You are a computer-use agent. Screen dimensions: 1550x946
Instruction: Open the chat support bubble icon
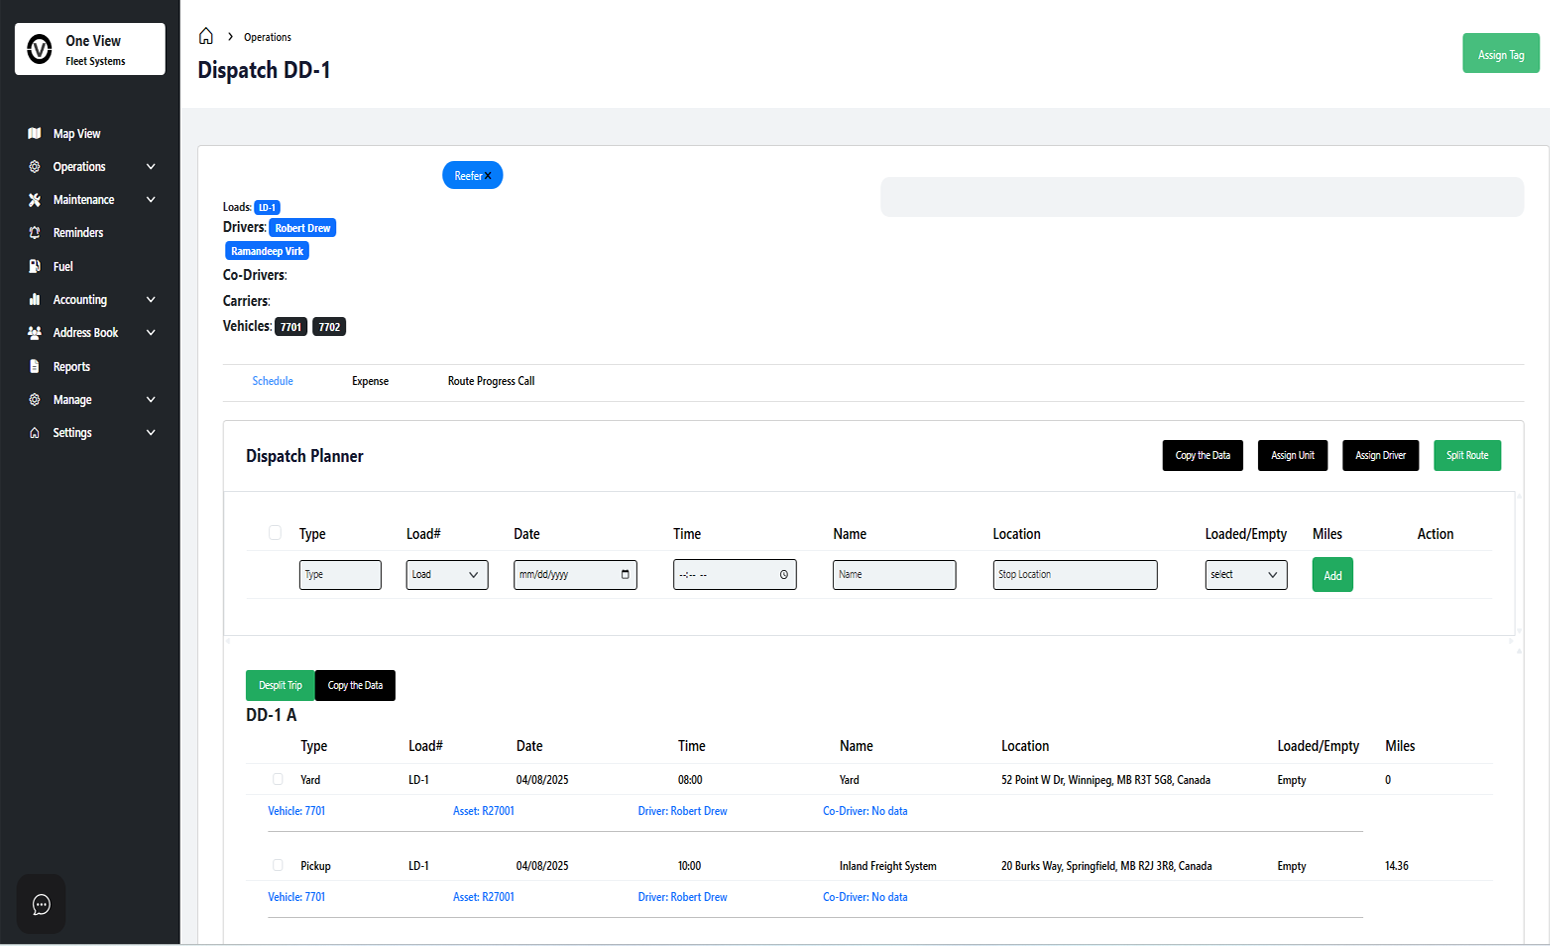(41, 905)
